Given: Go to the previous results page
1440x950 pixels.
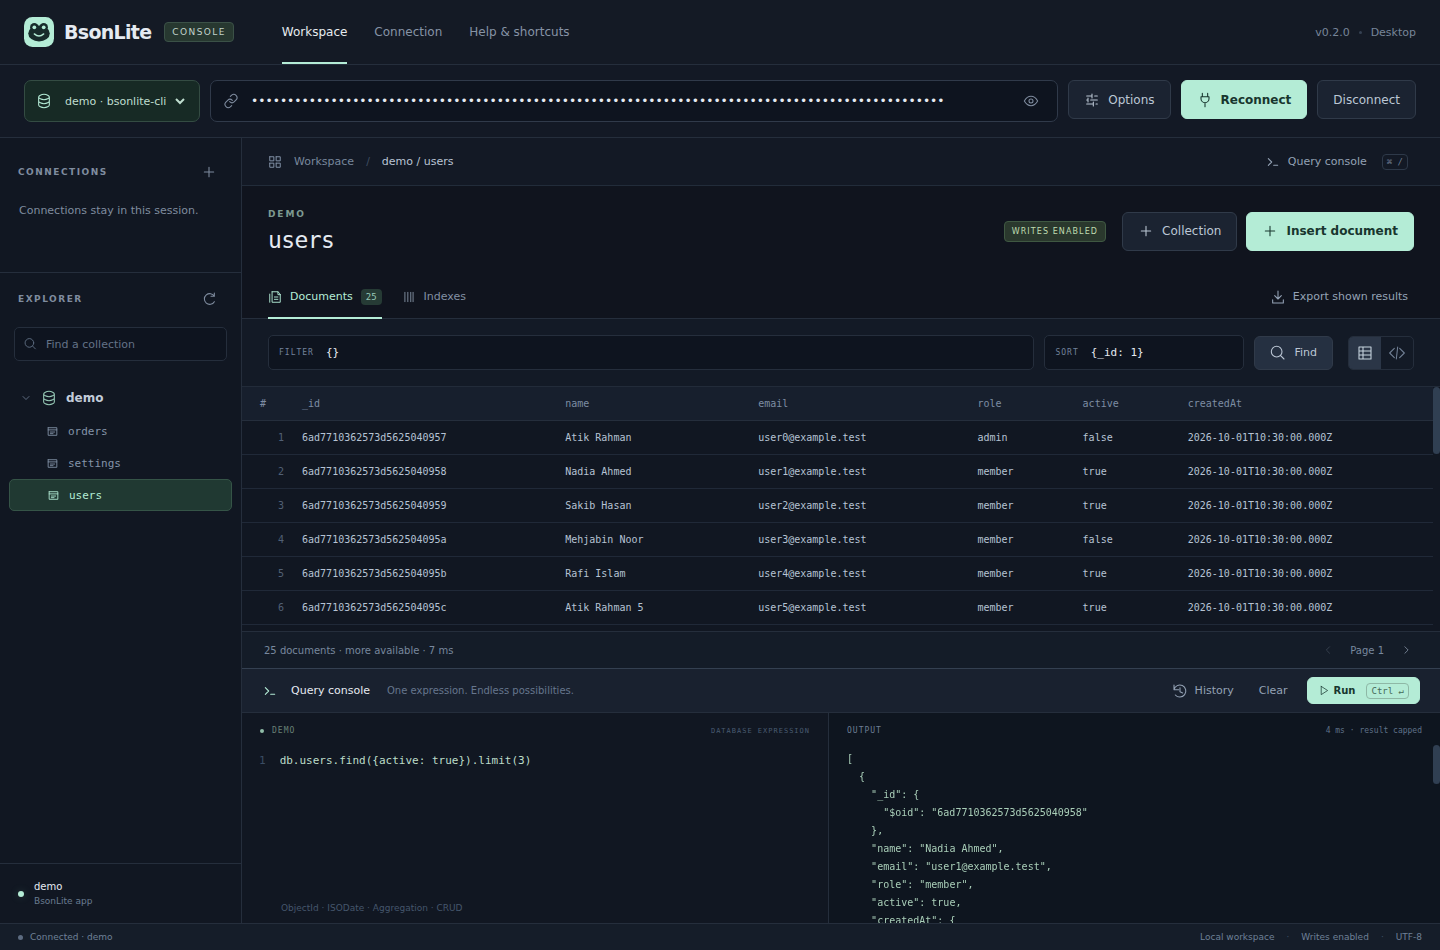Looking at the screenshot, I should 1328,650.
